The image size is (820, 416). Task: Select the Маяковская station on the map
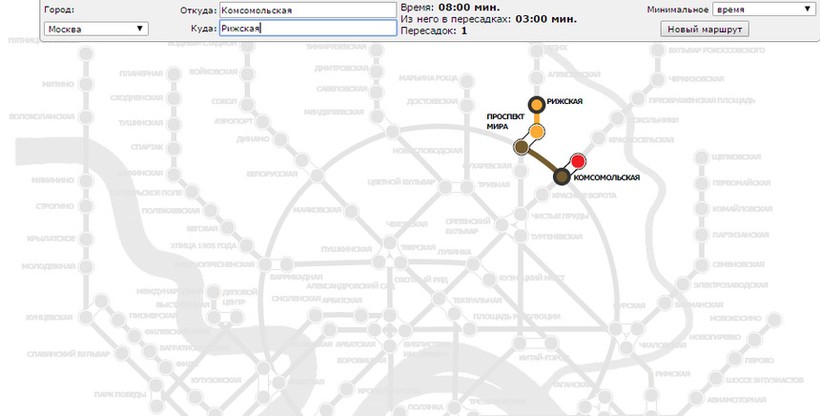point(352,209)
